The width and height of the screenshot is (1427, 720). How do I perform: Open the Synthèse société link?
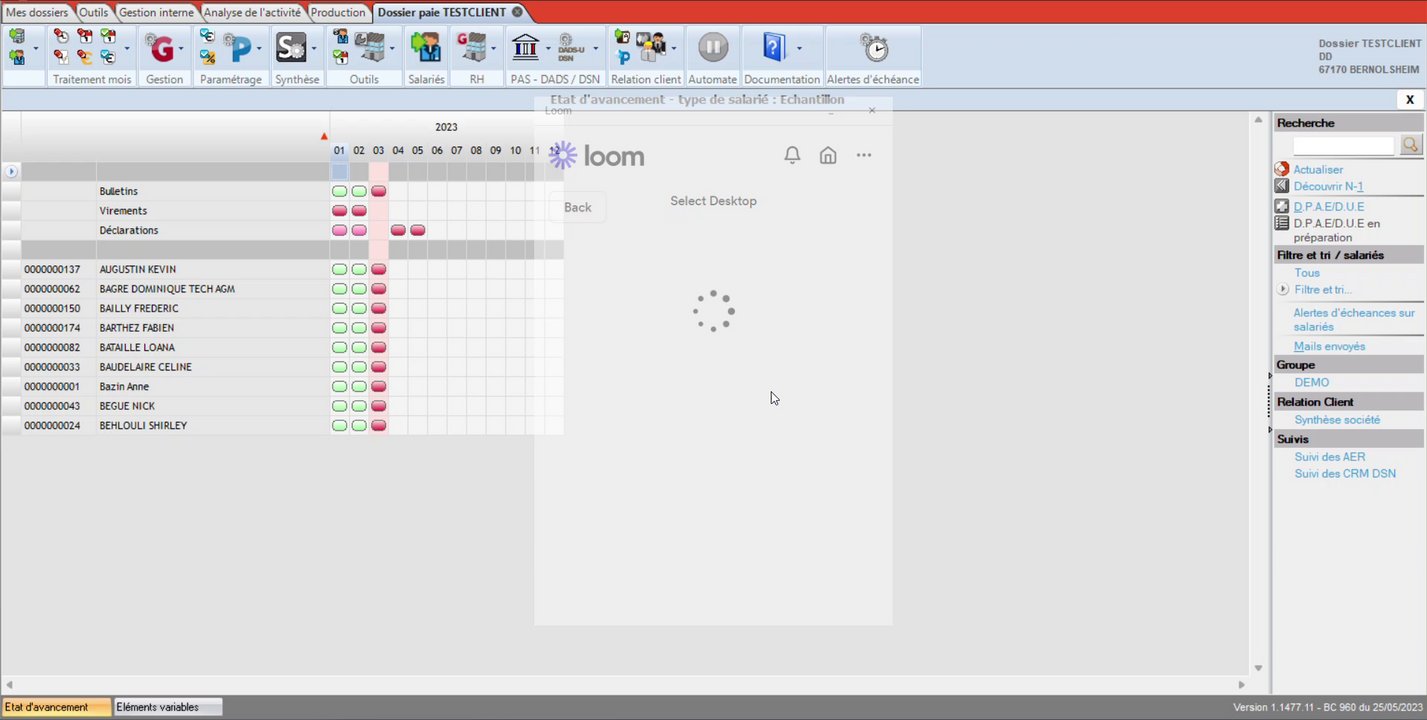[x=1337, y=420]
